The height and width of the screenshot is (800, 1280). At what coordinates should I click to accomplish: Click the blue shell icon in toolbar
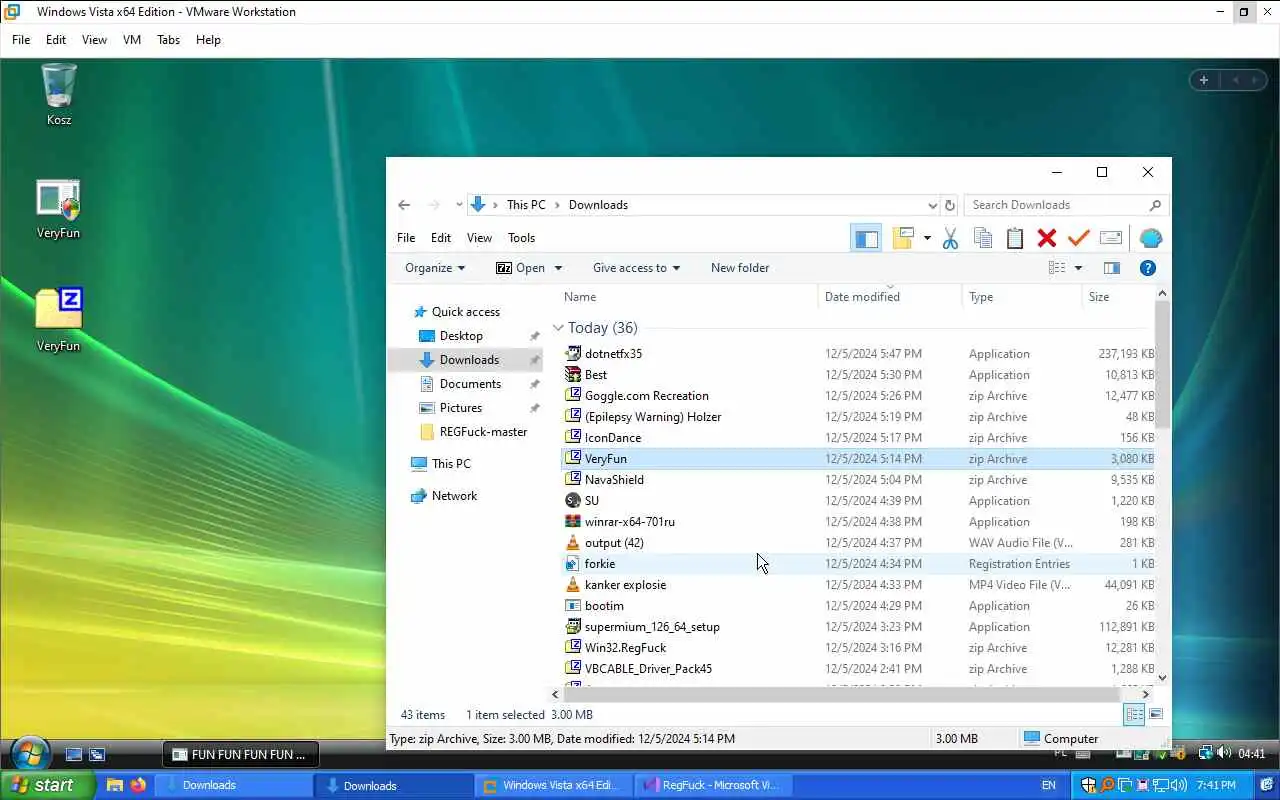pyautogui.click(x=1151, y=238)
